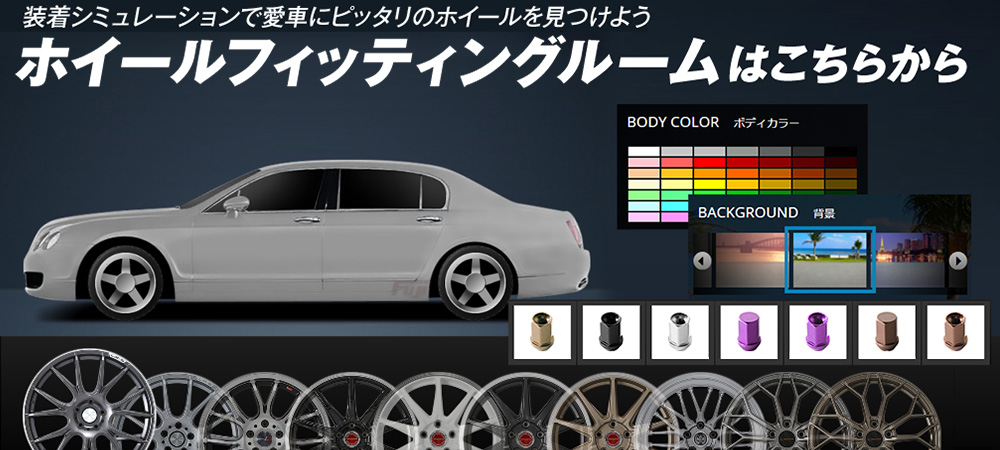Select the palm tree beach background thumbnail
1000x450 pixels.
(830, 260)
